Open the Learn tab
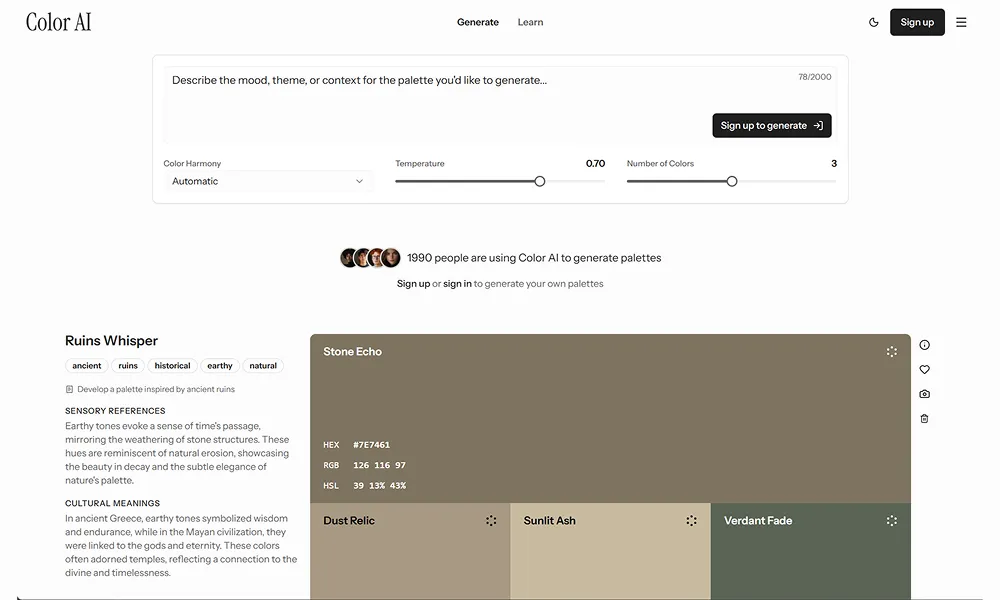1000x600 pixels. (x=530, y=22)
